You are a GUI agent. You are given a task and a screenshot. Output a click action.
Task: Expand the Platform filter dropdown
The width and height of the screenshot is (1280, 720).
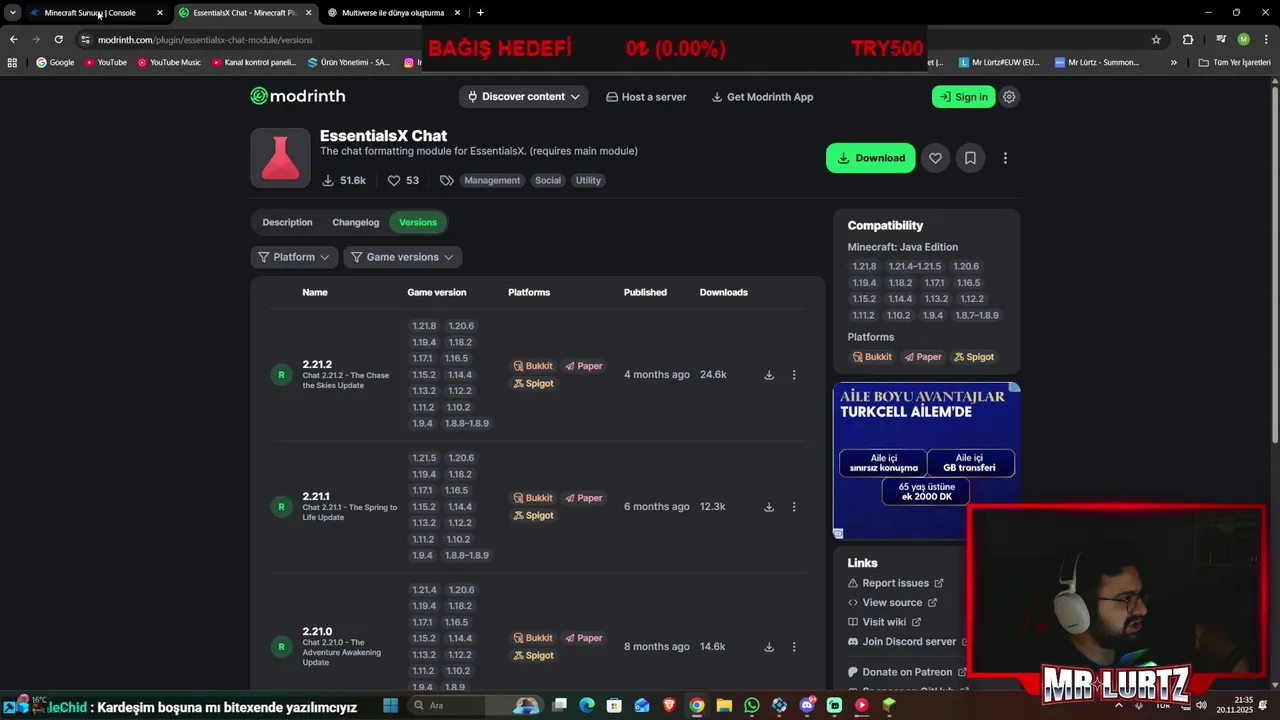click(x=293, y=257)
